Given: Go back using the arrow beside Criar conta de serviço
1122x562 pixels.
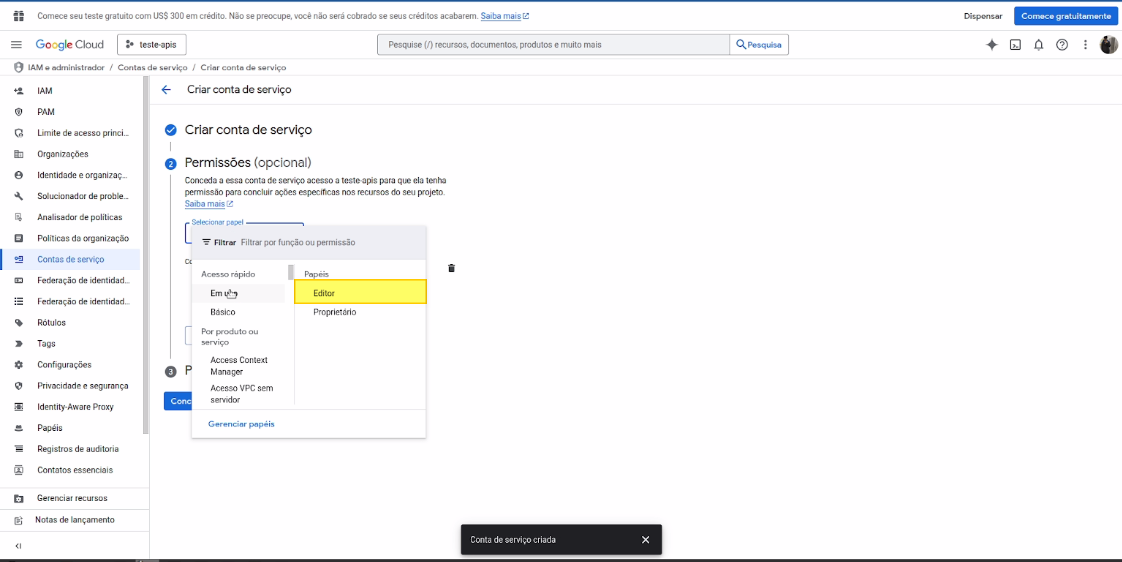Looking at the screenshot, I should 167,89.
